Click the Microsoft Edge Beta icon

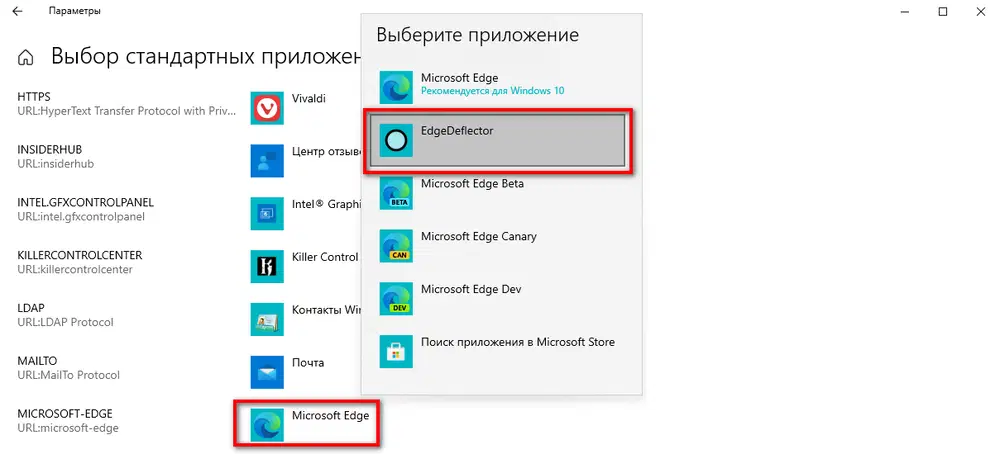pos(396,194)
